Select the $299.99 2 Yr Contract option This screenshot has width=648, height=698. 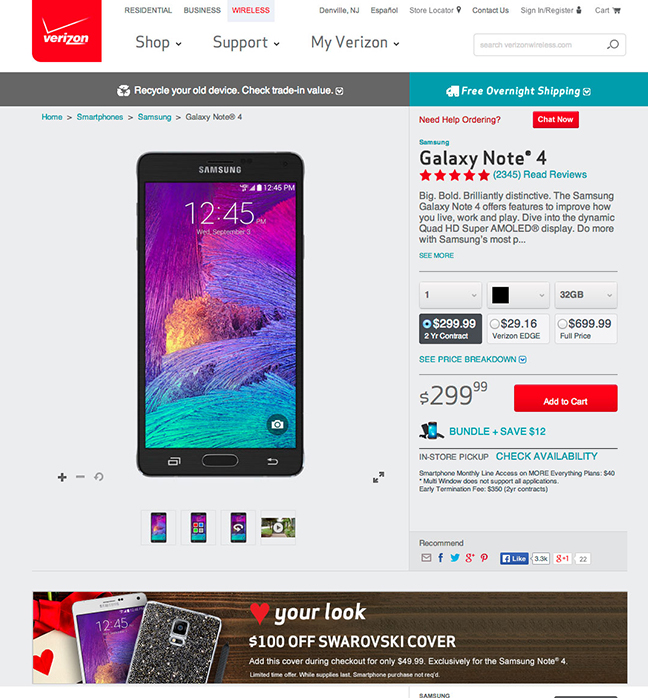point(450,329)
